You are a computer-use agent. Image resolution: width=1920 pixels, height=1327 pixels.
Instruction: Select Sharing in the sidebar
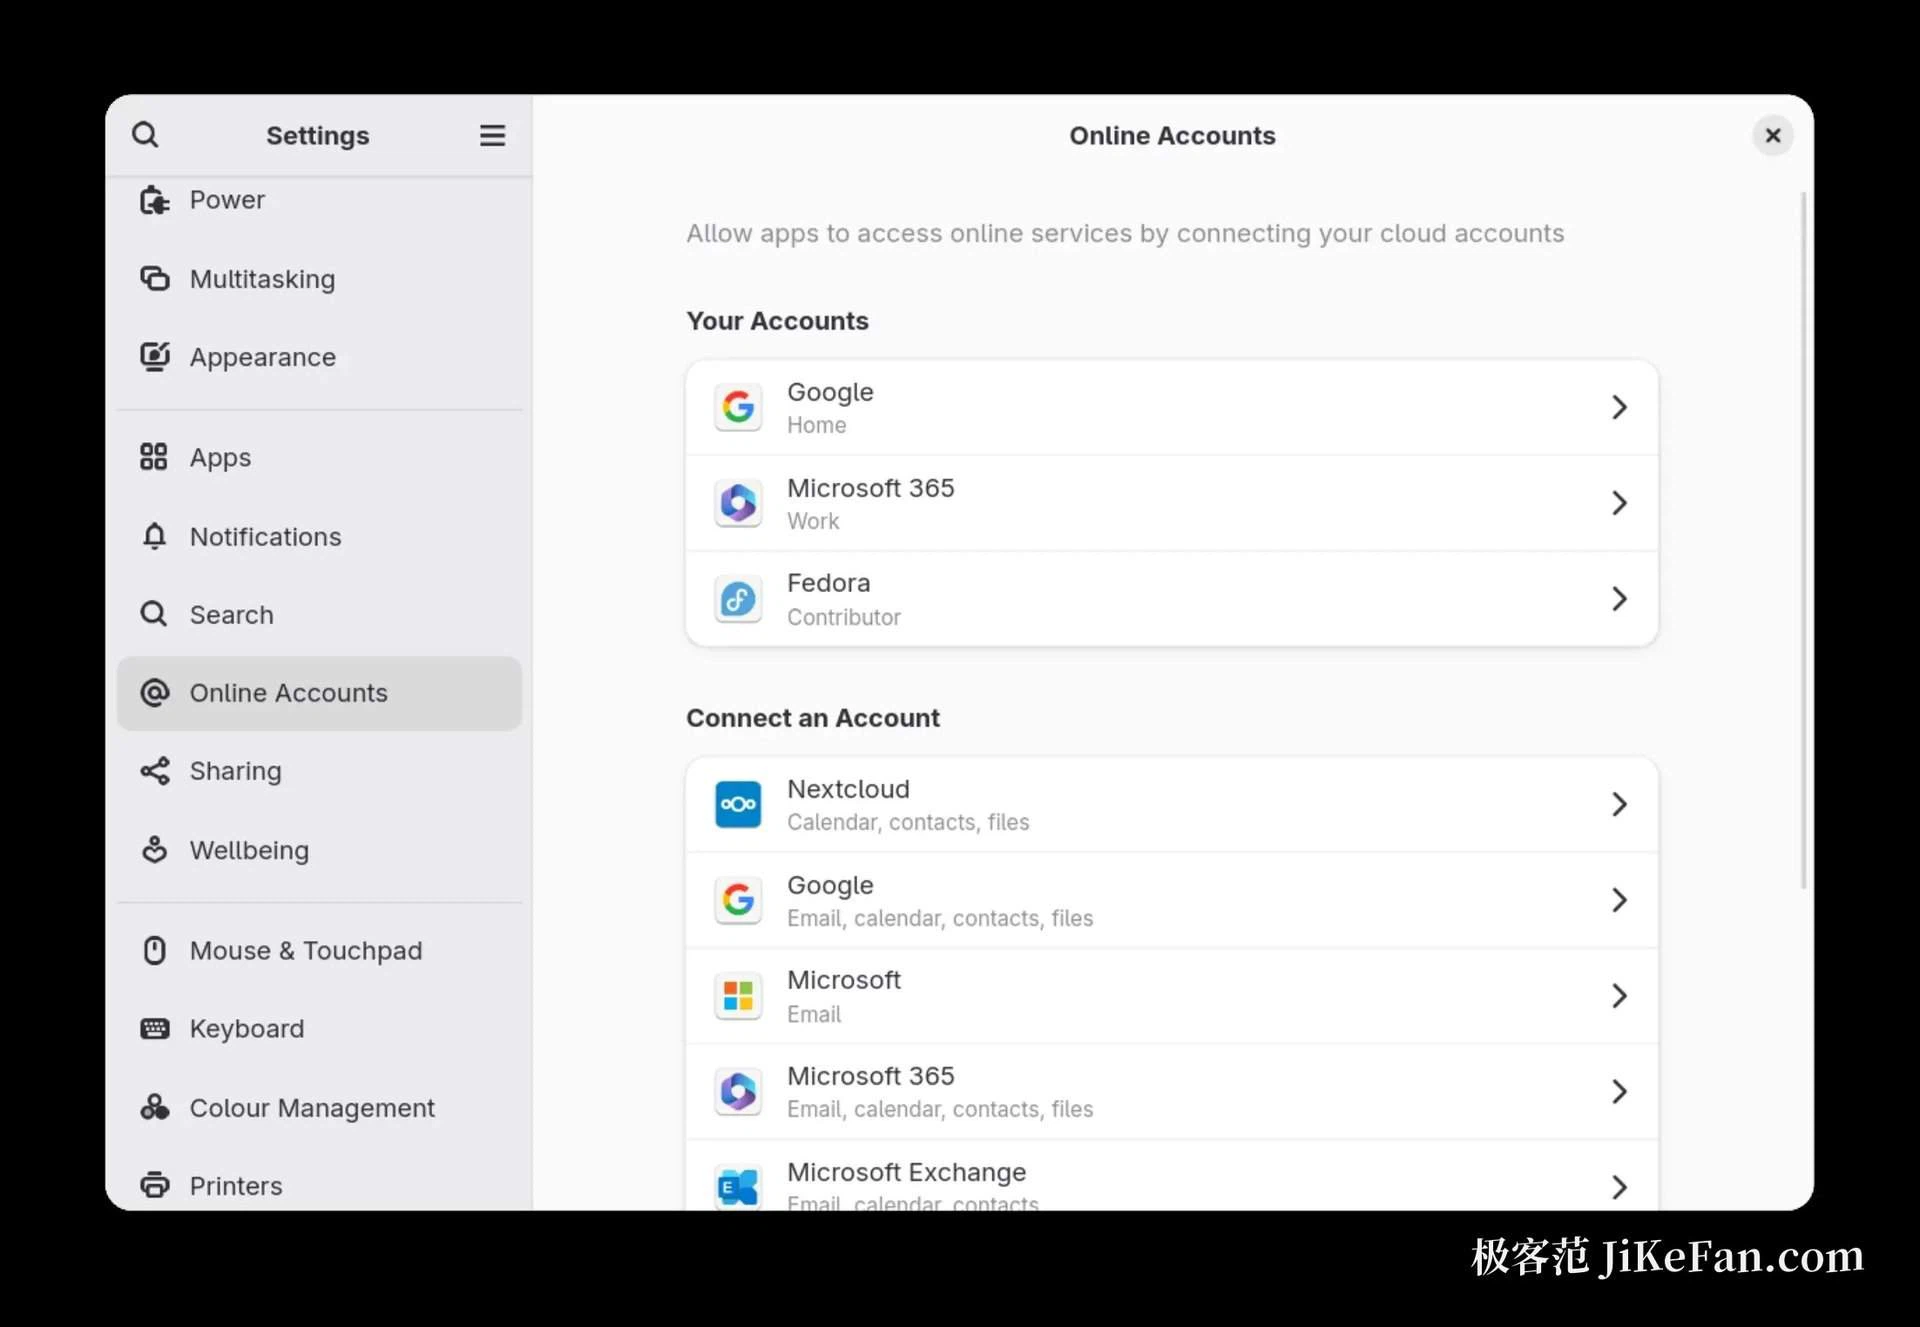click(x=319, y=771)
